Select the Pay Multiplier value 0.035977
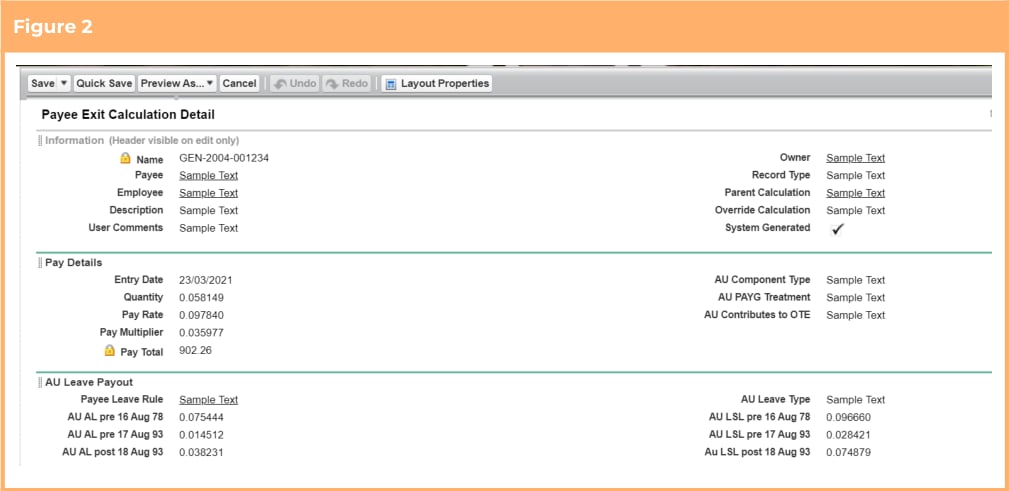 pos(201,332)
